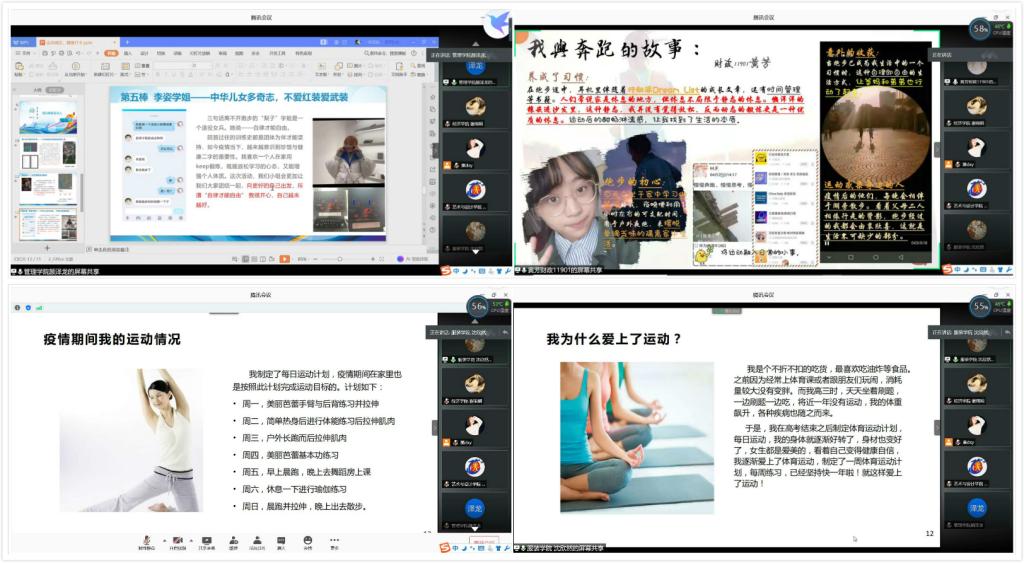Start the slideshow with the orange play button
Image resolution: width=1024 pixels, height=563 pixels.
(285, 258)
